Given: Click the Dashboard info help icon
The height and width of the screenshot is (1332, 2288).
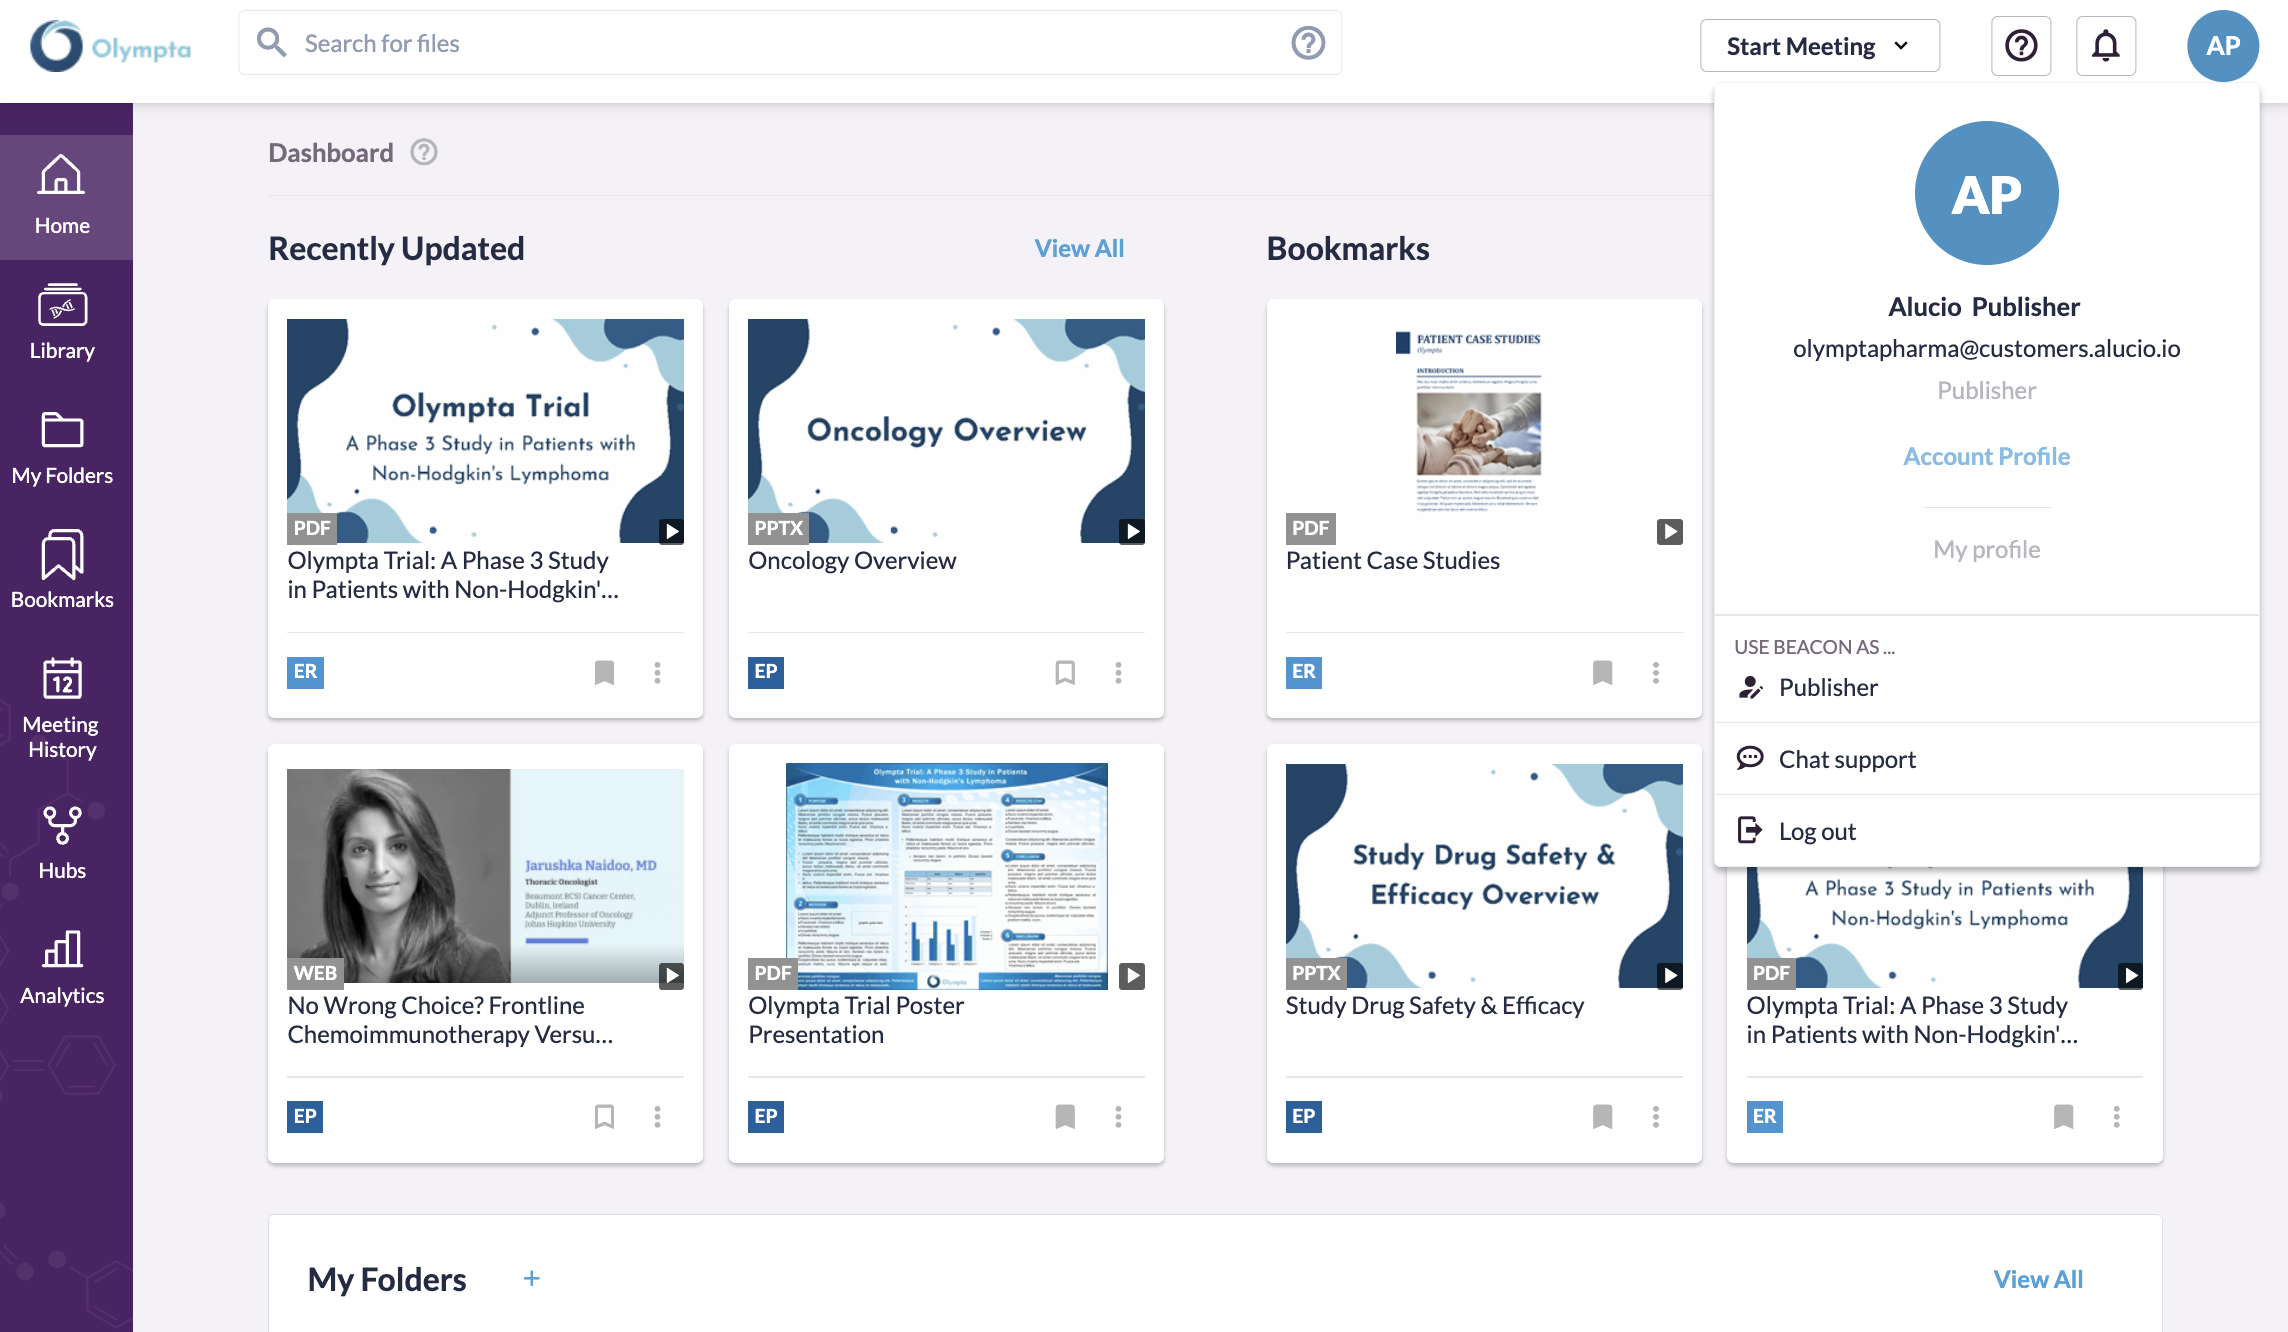Looking at the screenshot, I should point(424,152).
